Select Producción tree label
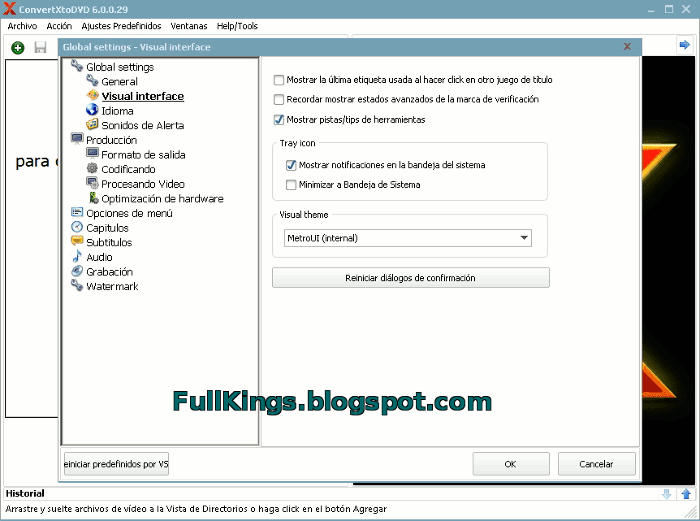700x521 pixels. pos(112,140)
